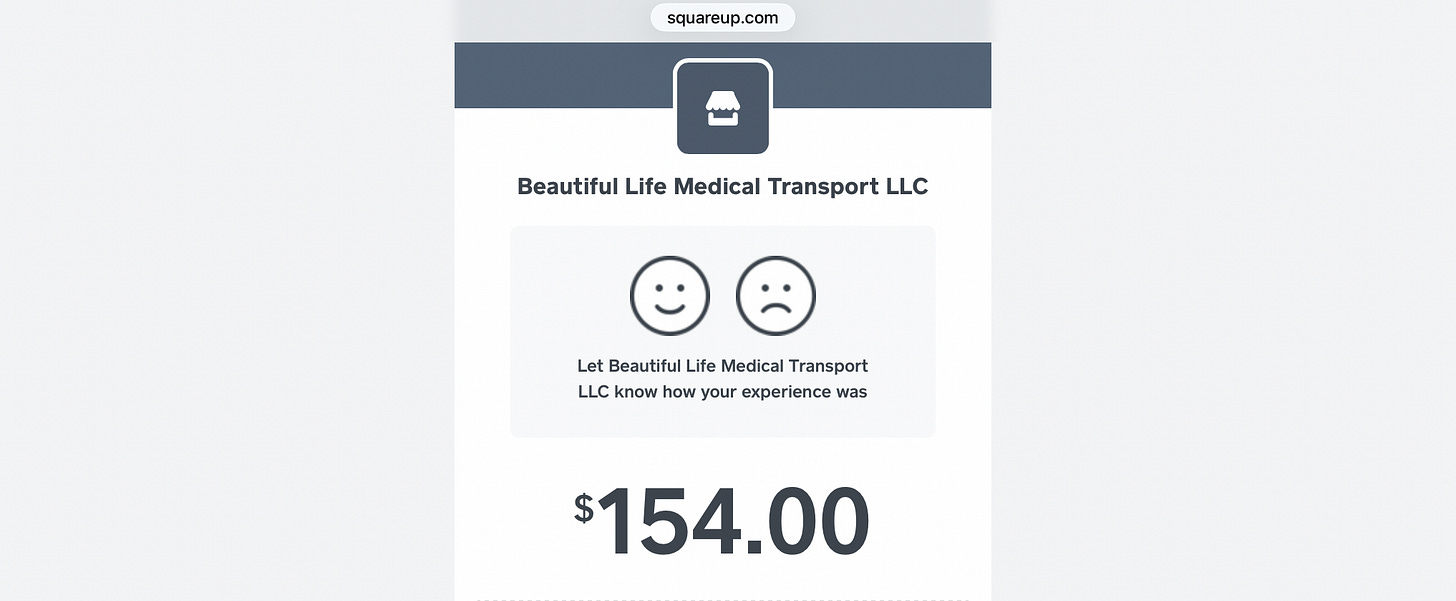Image resolution: width=1456 pixels, height=601 pixels.
Task: Tap the happy face's smile
Action: click(x=669, y=309)
